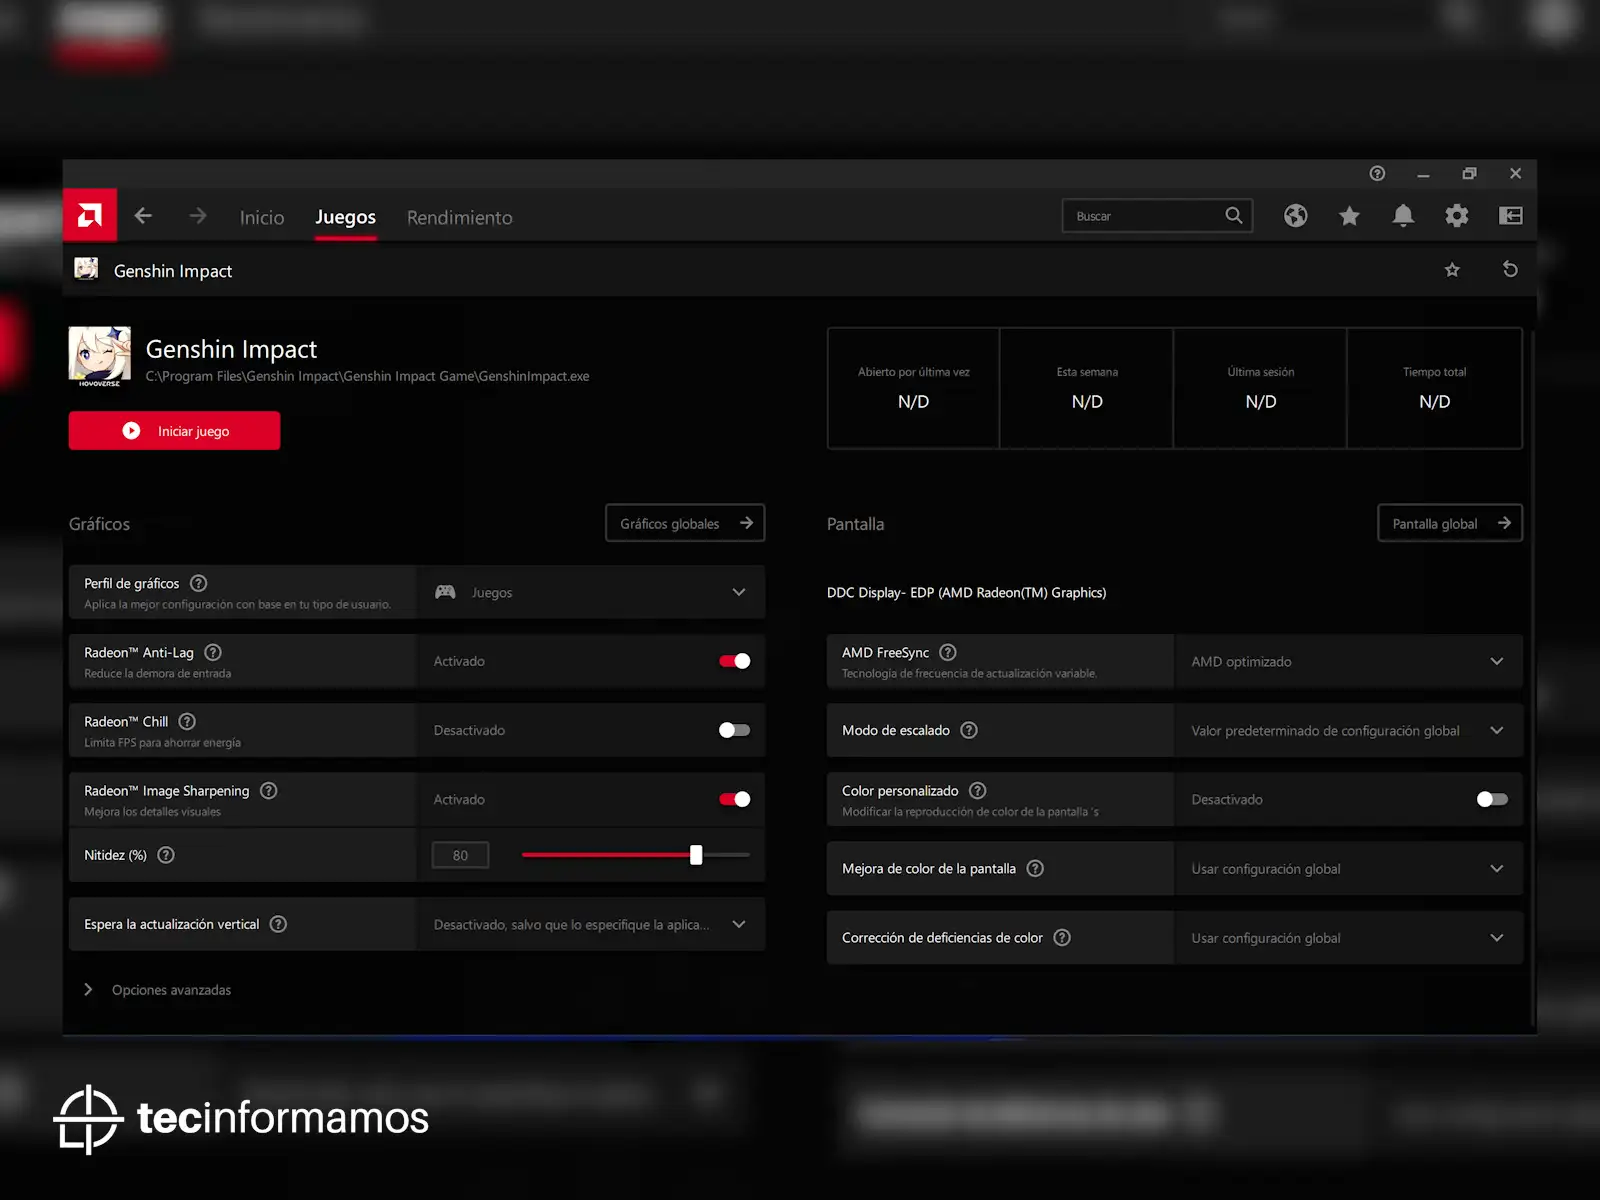Switch to the Rendimiento tab
1600x1200 pixels.
(x=459, y=217)
